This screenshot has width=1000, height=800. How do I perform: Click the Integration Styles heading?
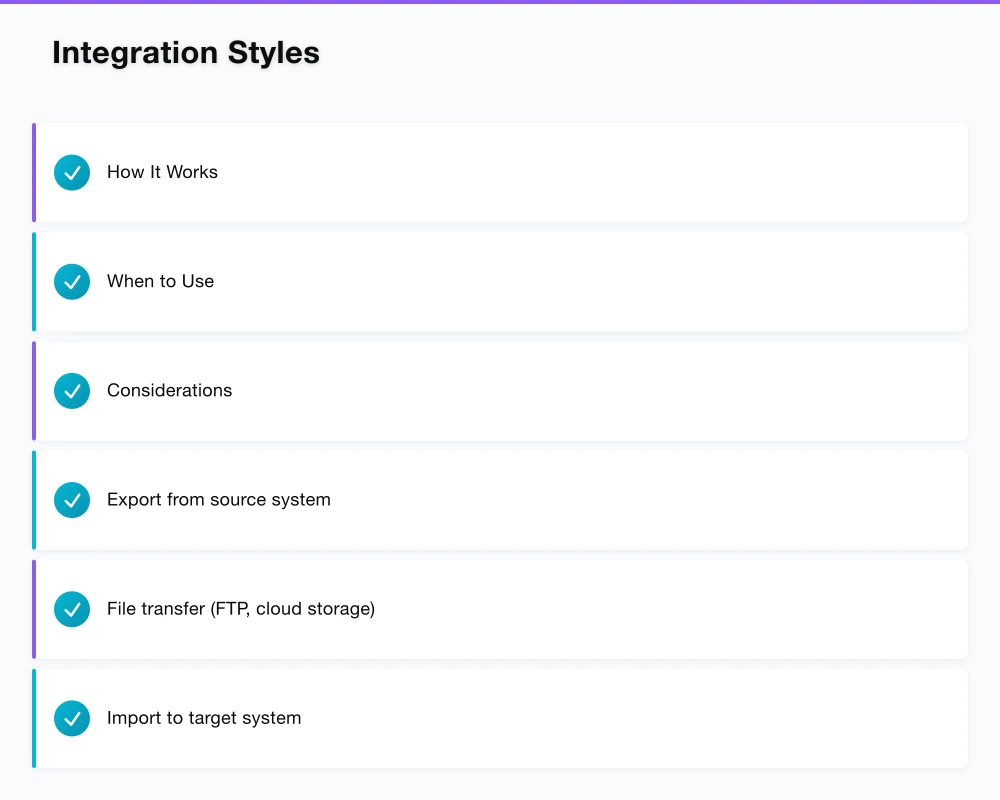pos(186,52)
